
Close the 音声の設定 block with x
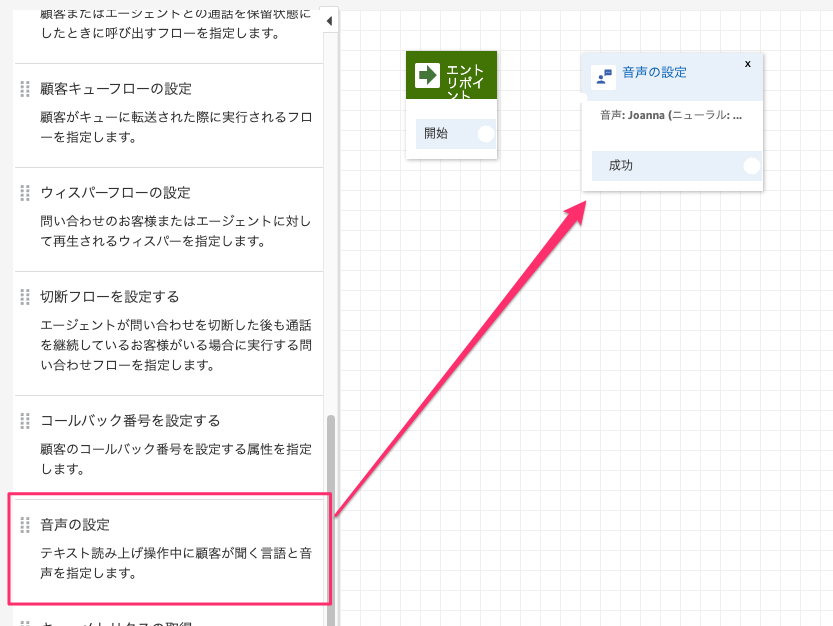pos(747,64)
